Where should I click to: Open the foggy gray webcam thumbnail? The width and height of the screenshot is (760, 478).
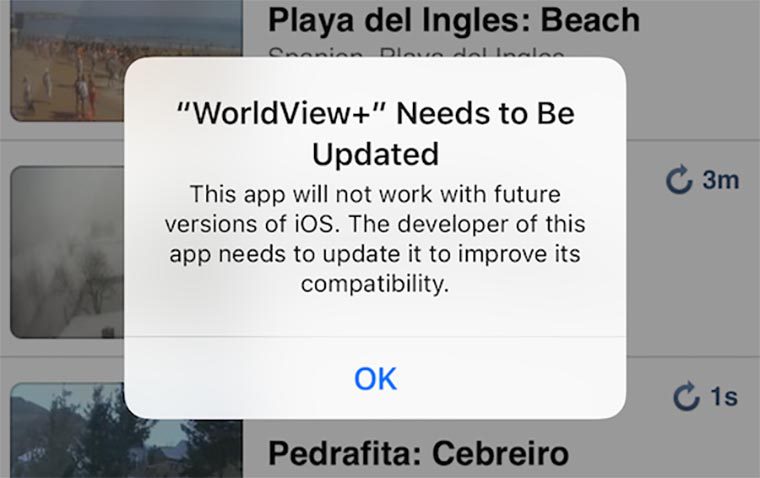(x=68, y=252)
